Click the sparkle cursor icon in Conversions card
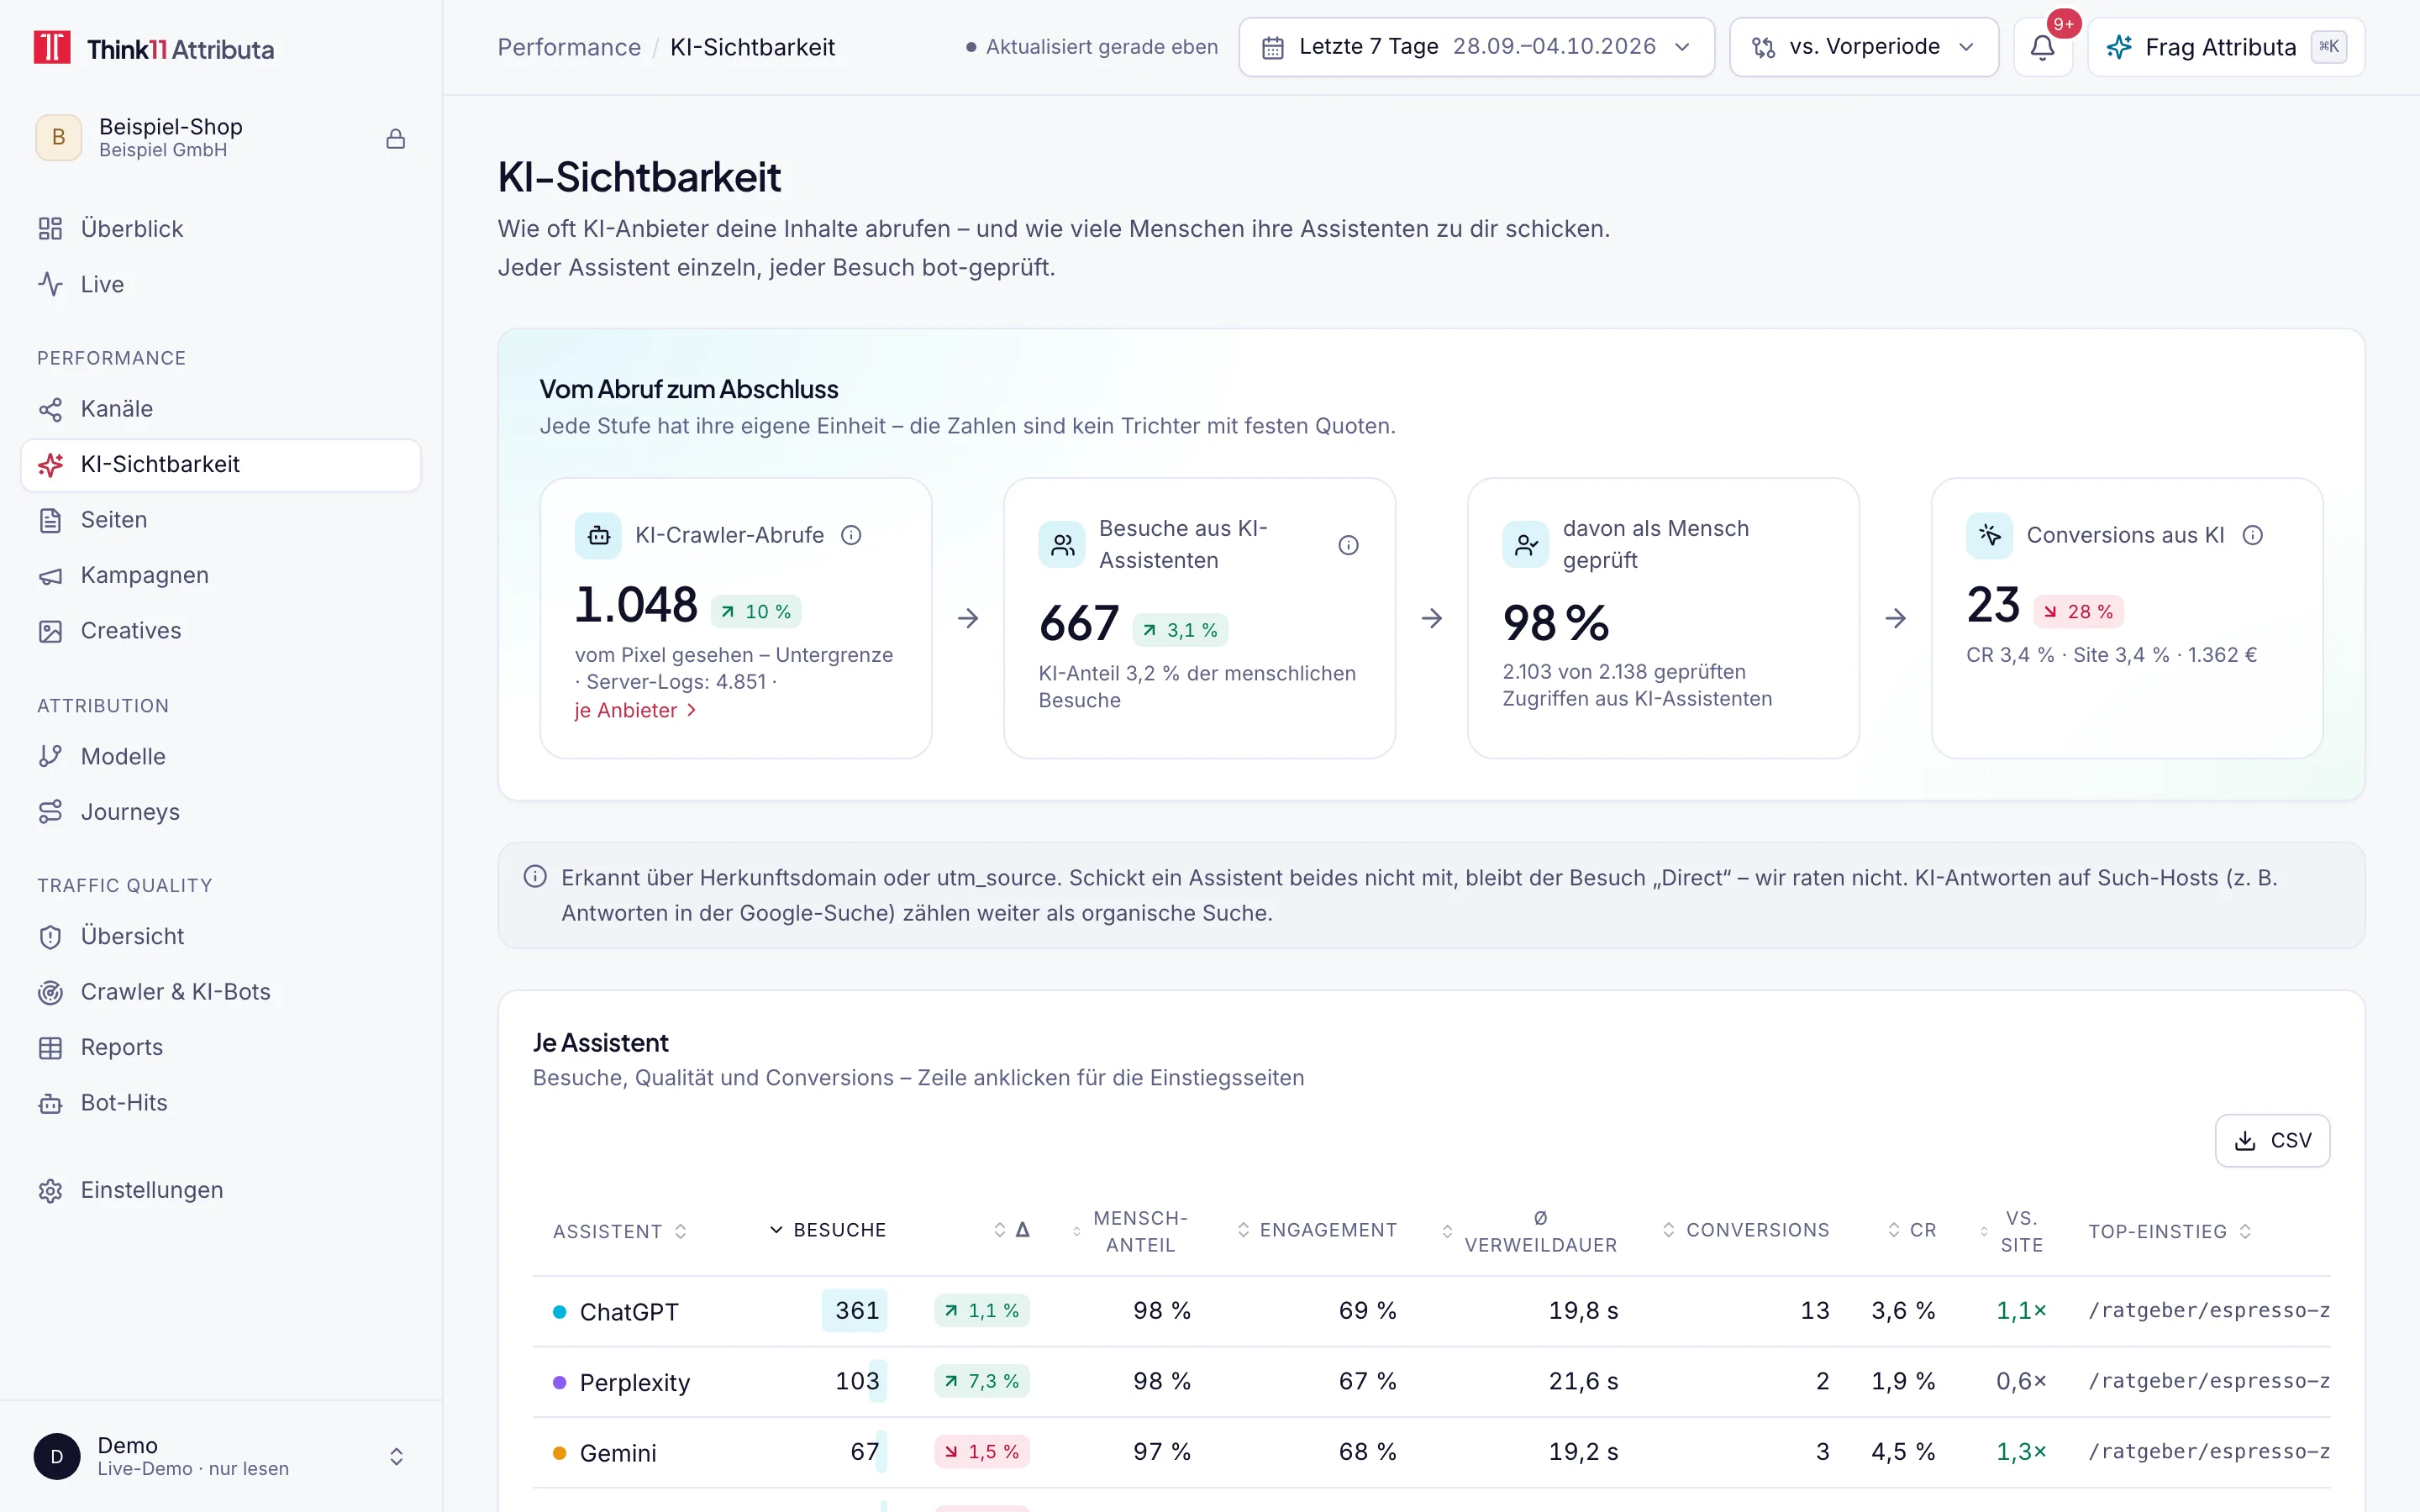The image size is (2420, 1512). [1990, 535]
